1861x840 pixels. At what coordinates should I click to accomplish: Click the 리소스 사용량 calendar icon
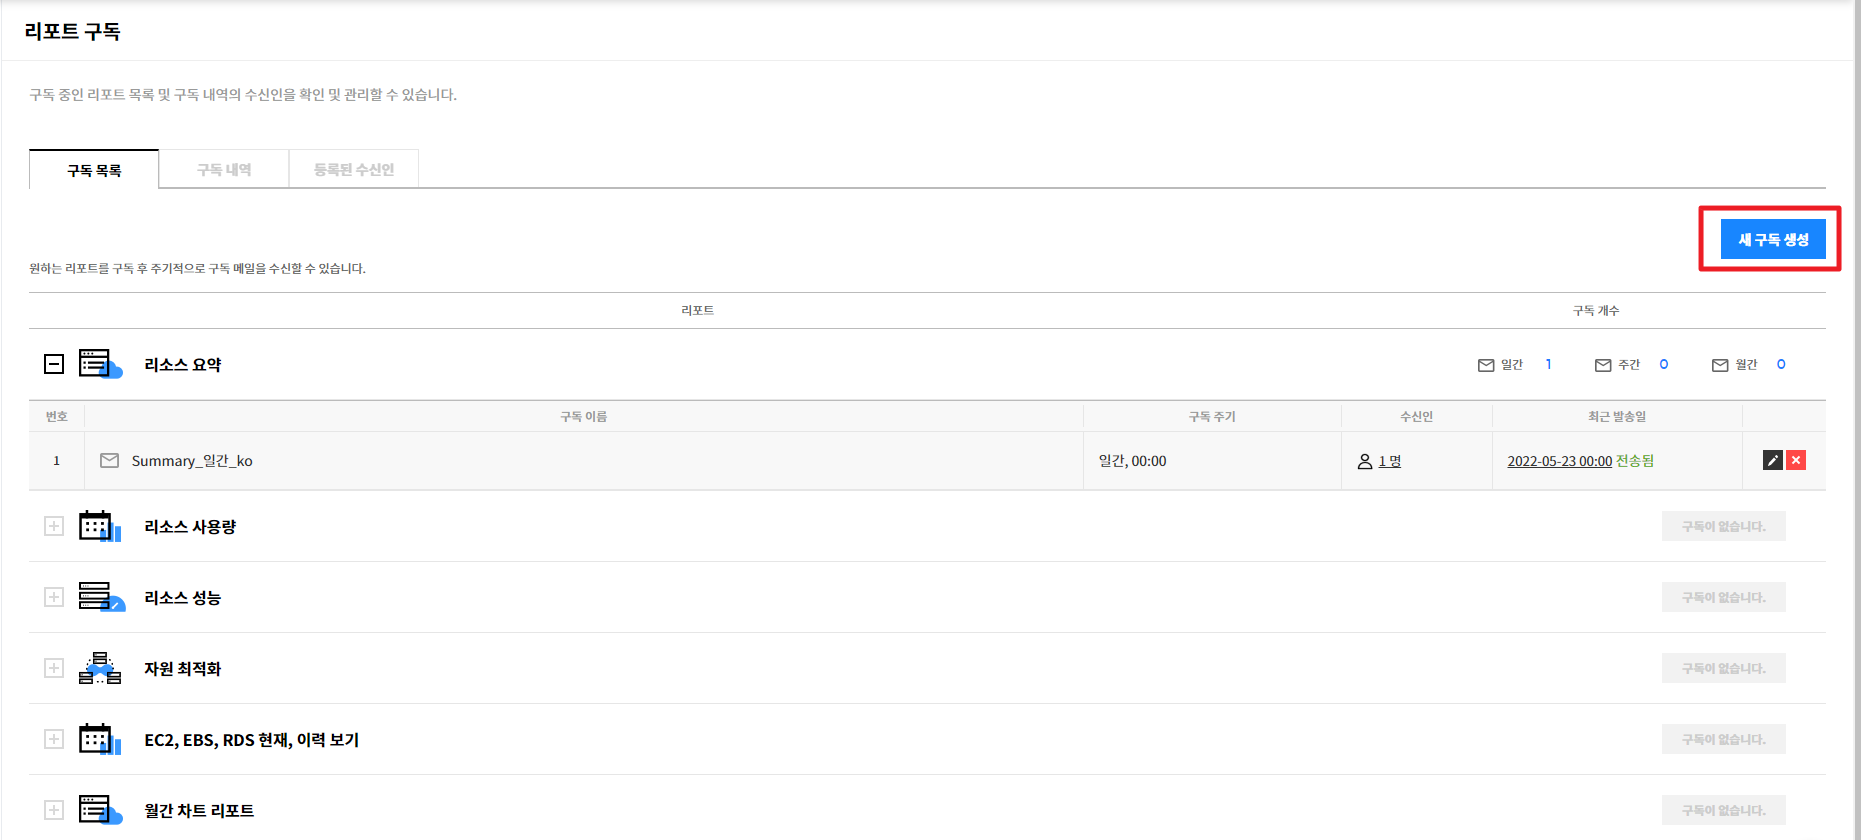(99, 526)
